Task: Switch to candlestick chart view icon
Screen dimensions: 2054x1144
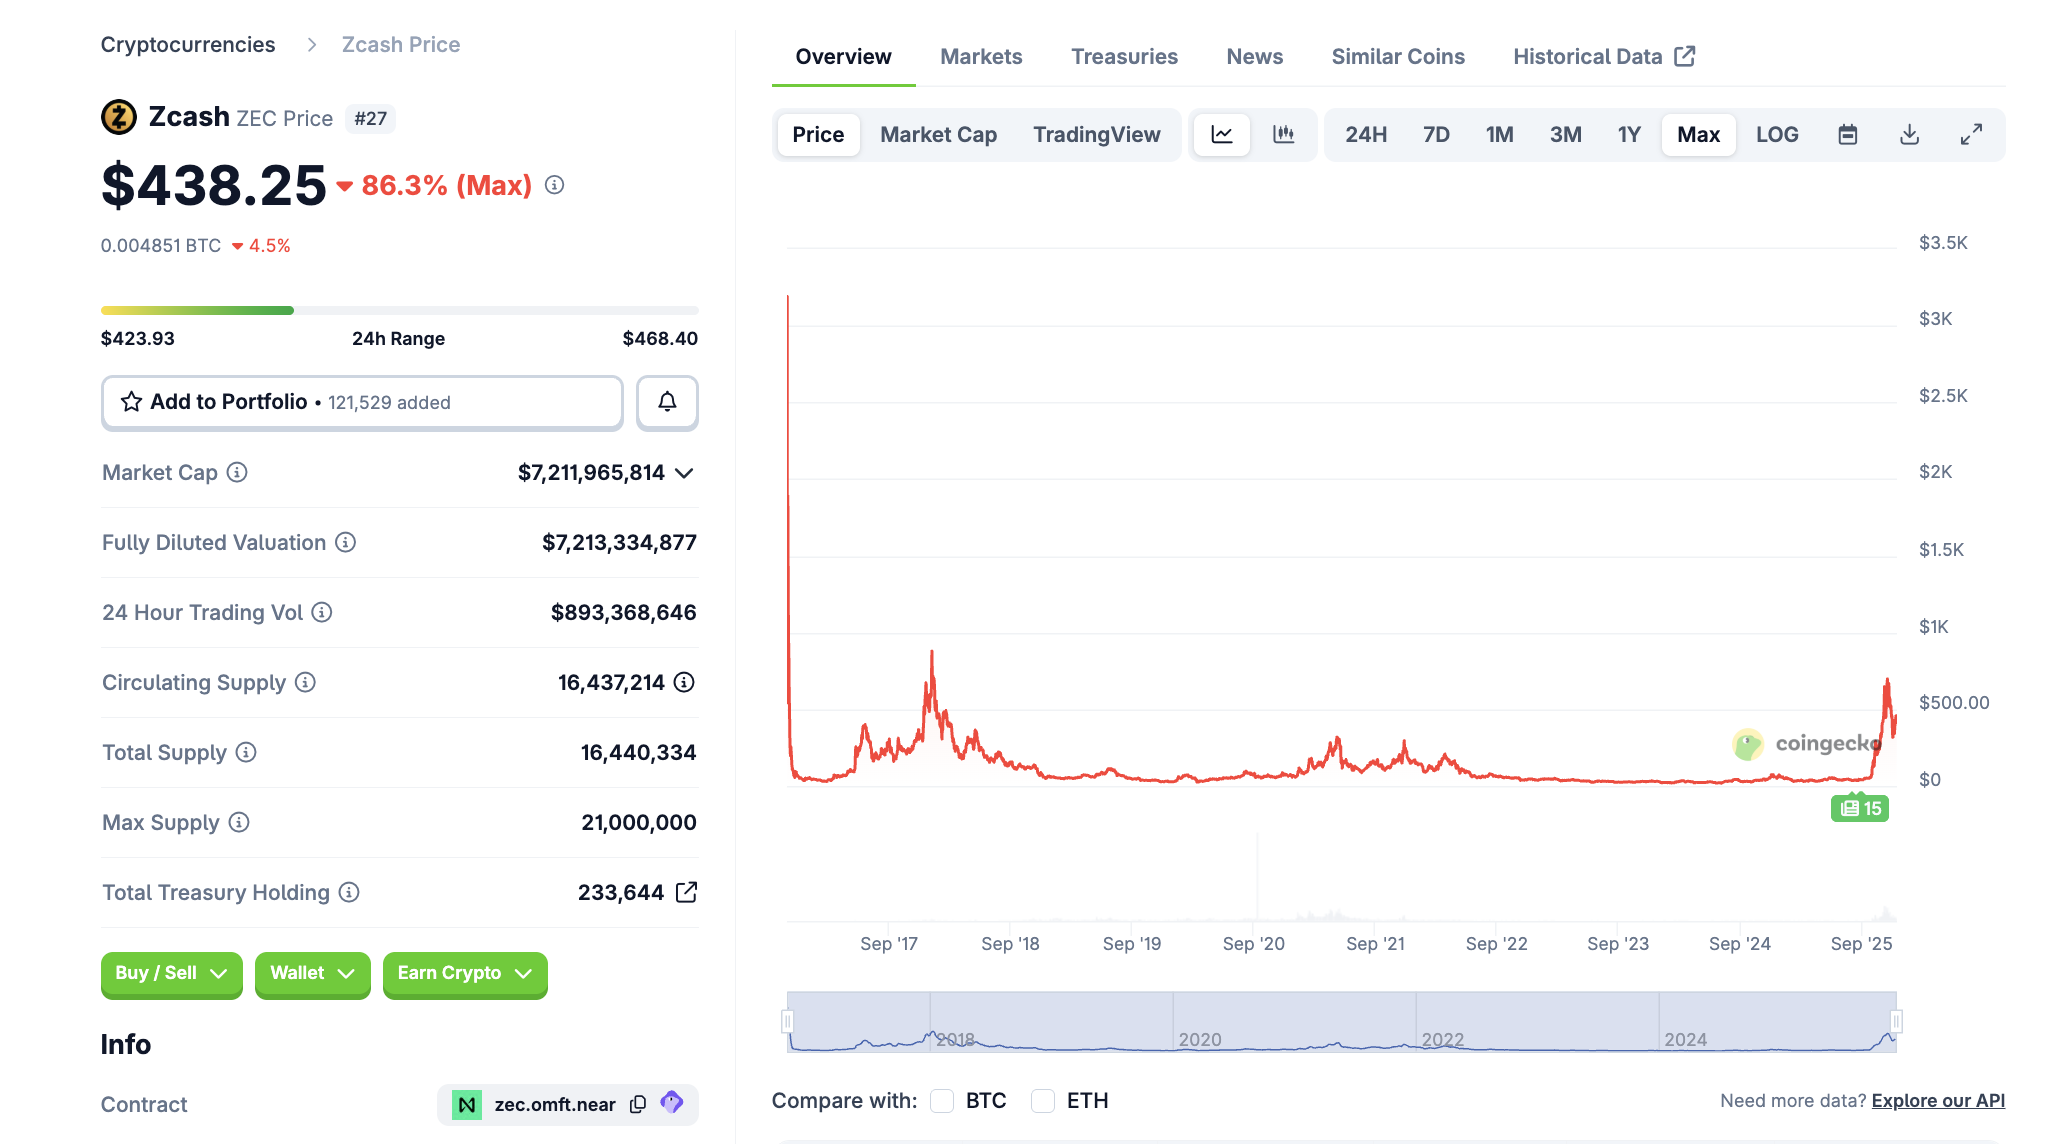Action: tap(1283, 134)
